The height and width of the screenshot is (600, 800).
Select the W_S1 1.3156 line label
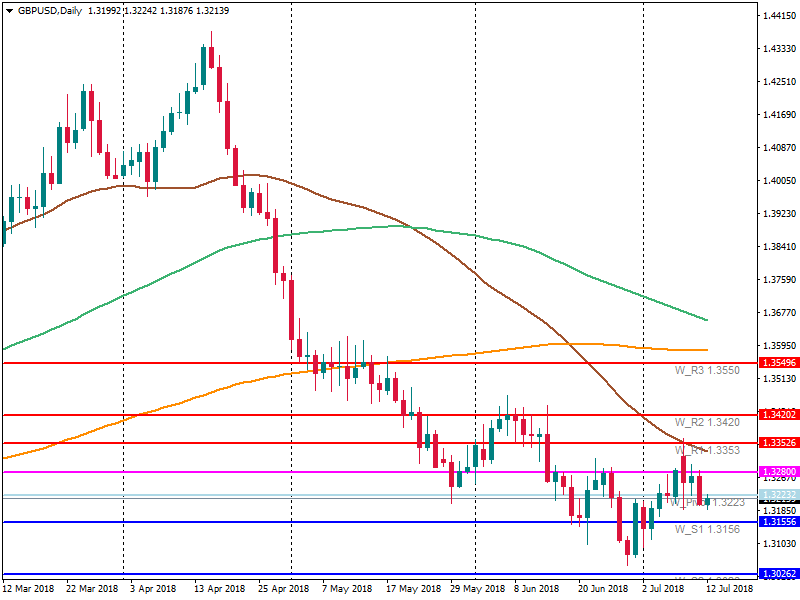pos(707,530)
